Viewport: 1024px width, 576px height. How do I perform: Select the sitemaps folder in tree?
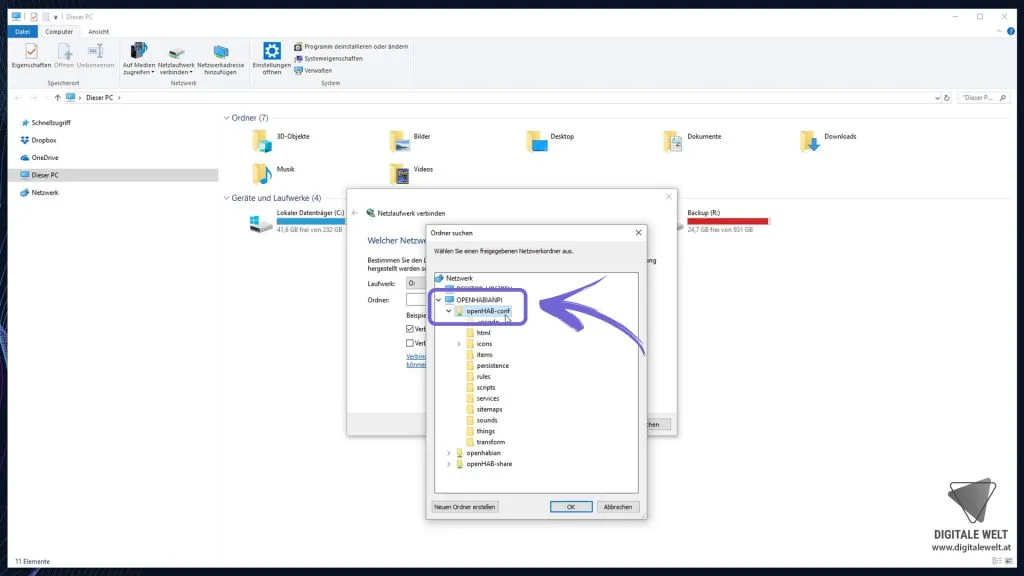click(489, 409)
